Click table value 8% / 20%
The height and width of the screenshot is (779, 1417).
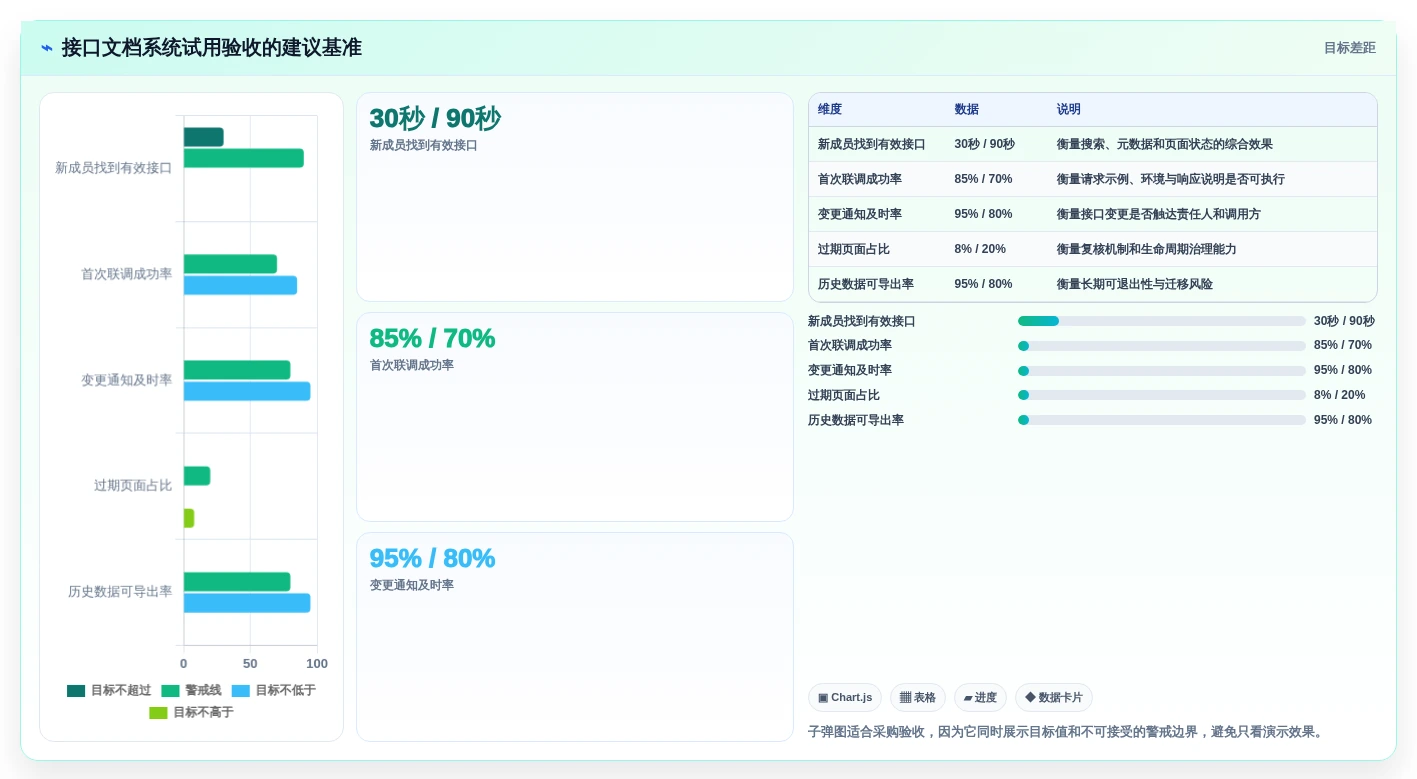pos(980,250)
